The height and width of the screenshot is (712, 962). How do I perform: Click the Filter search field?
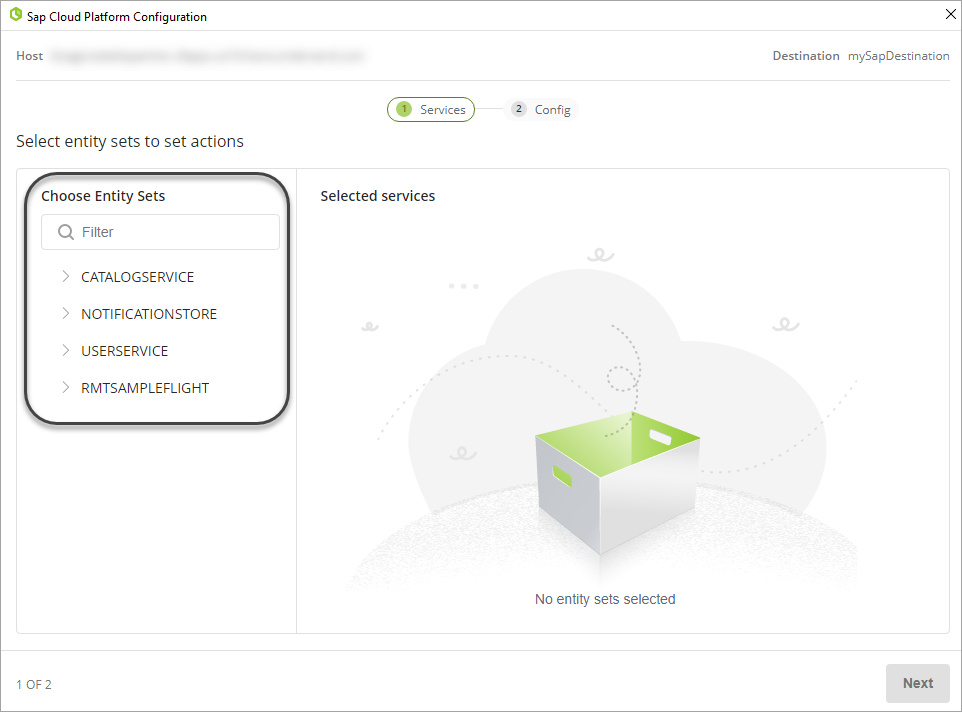point(160,232)
